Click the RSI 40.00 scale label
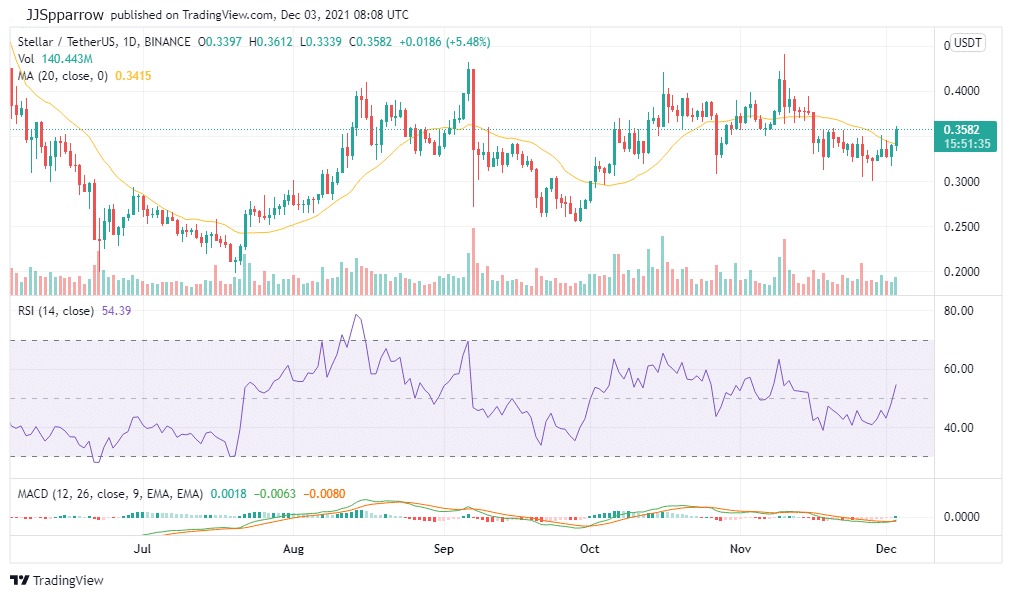 coord(958,428)
